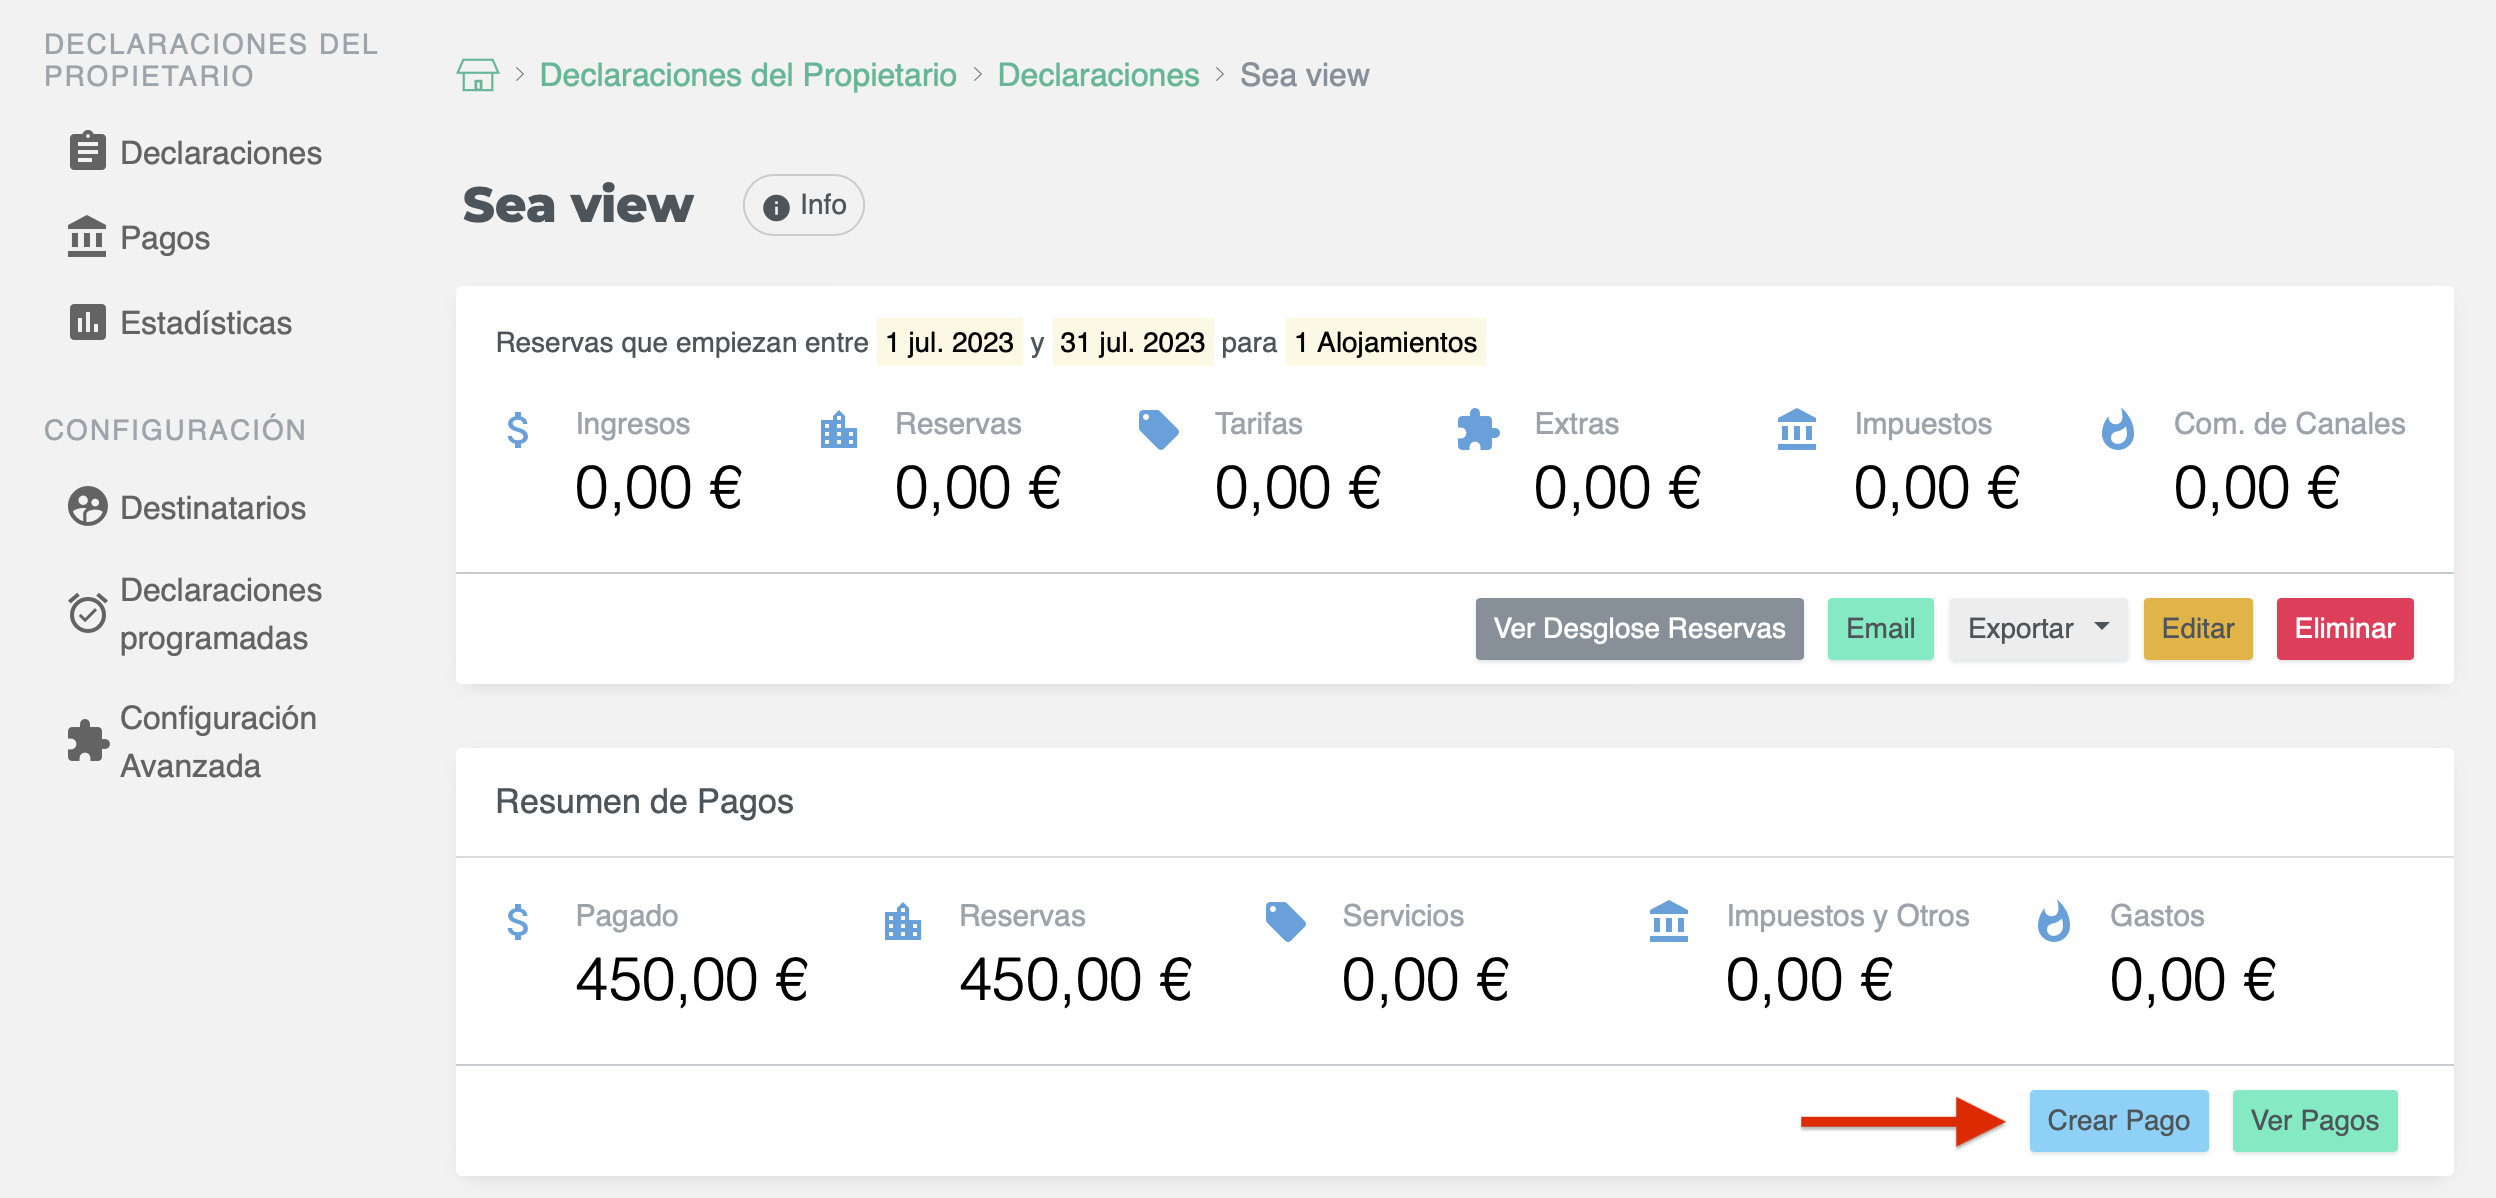Image resolution: width=2496 pixels, height=1198 pixels.
Task: Click the Extras puzzle icon
Action: 1477,431
